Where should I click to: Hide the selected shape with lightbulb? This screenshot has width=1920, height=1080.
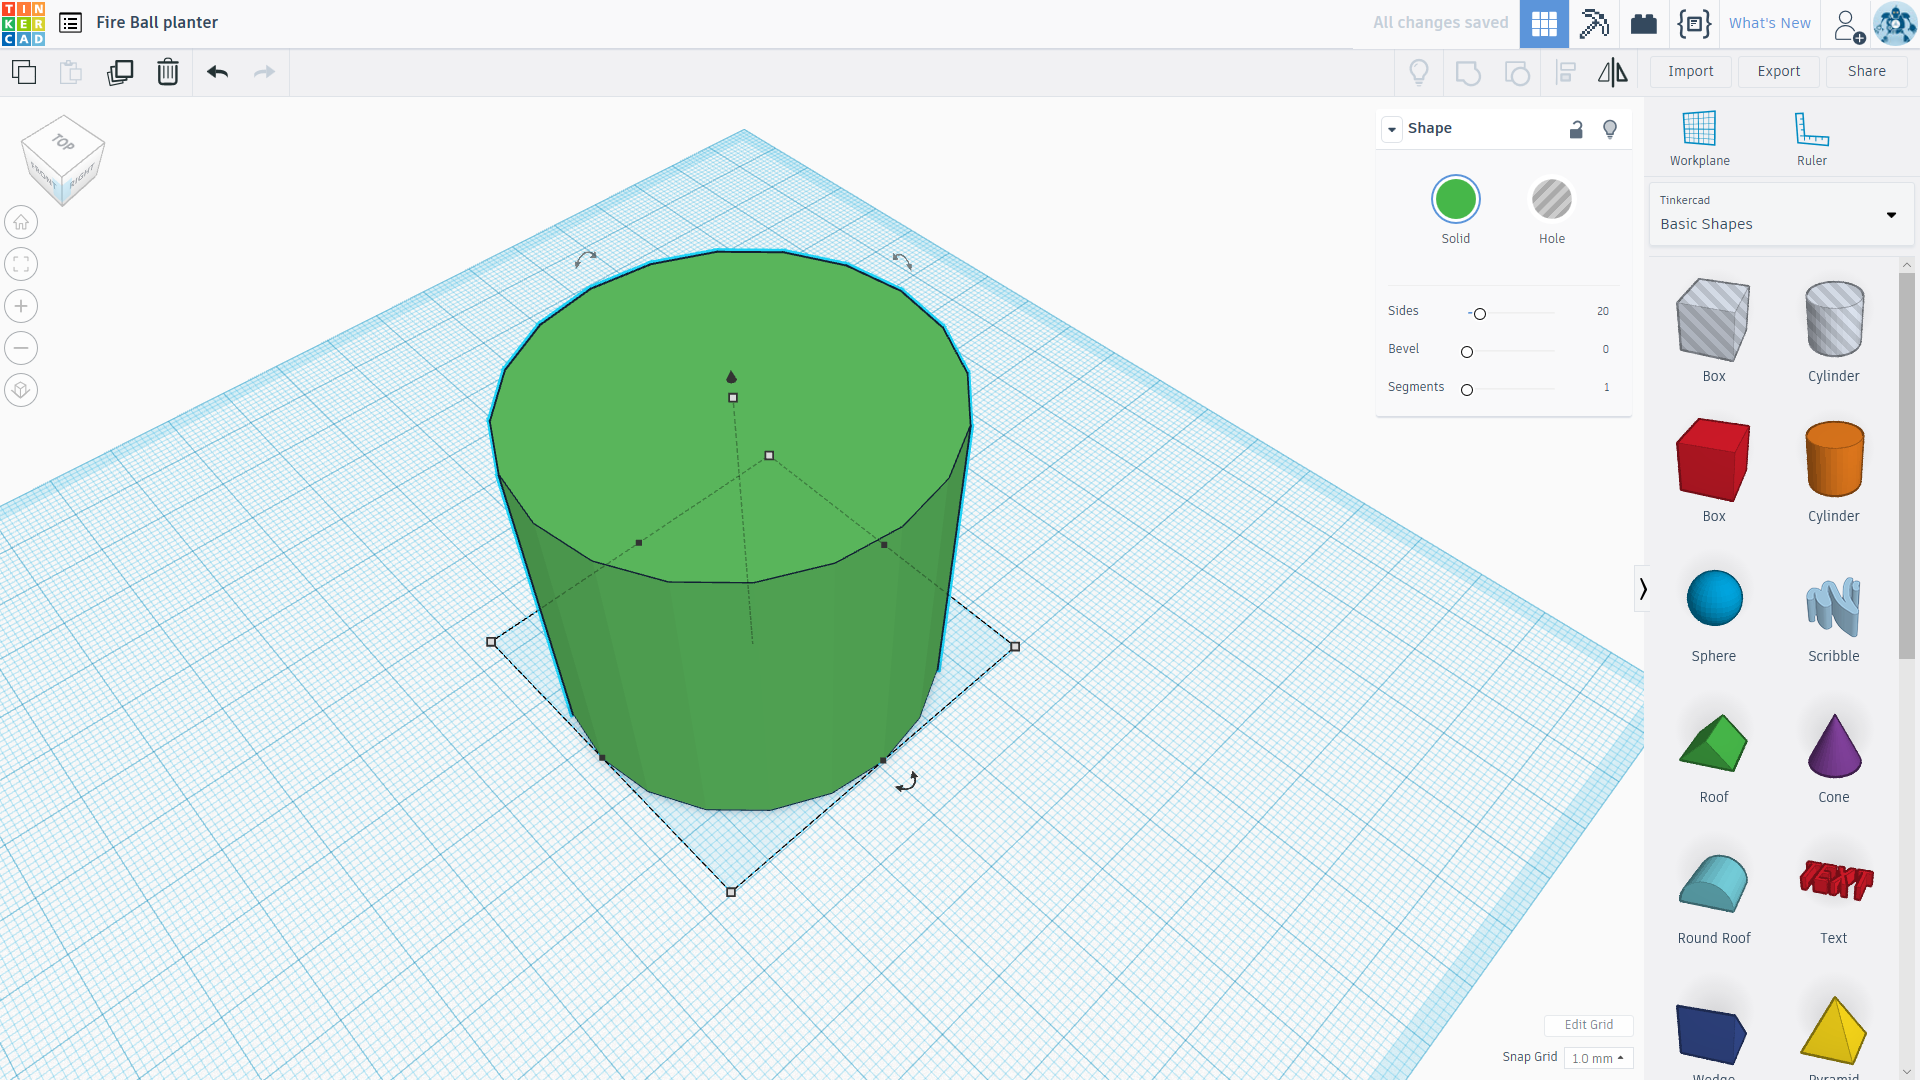(x=1610, y=129)
